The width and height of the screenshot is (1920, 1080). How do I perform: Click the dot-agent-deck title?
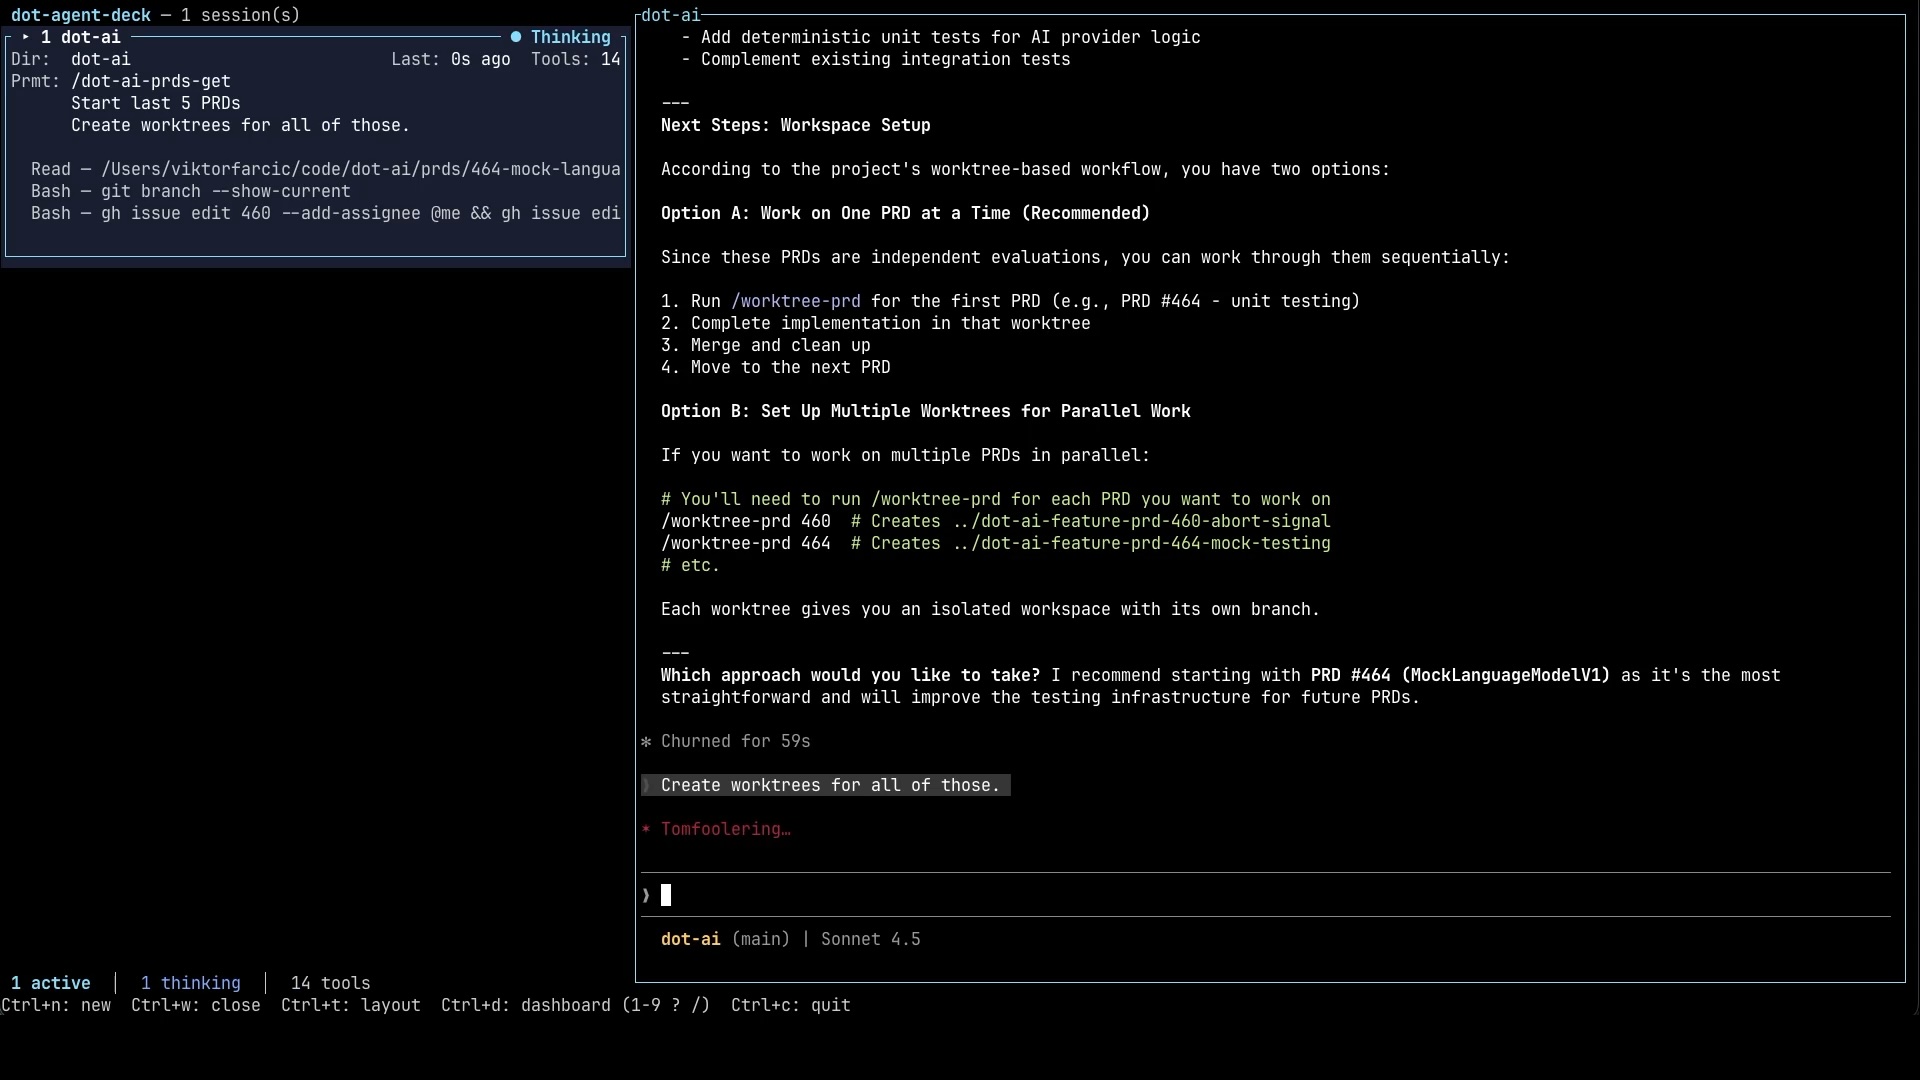(81, 15)
